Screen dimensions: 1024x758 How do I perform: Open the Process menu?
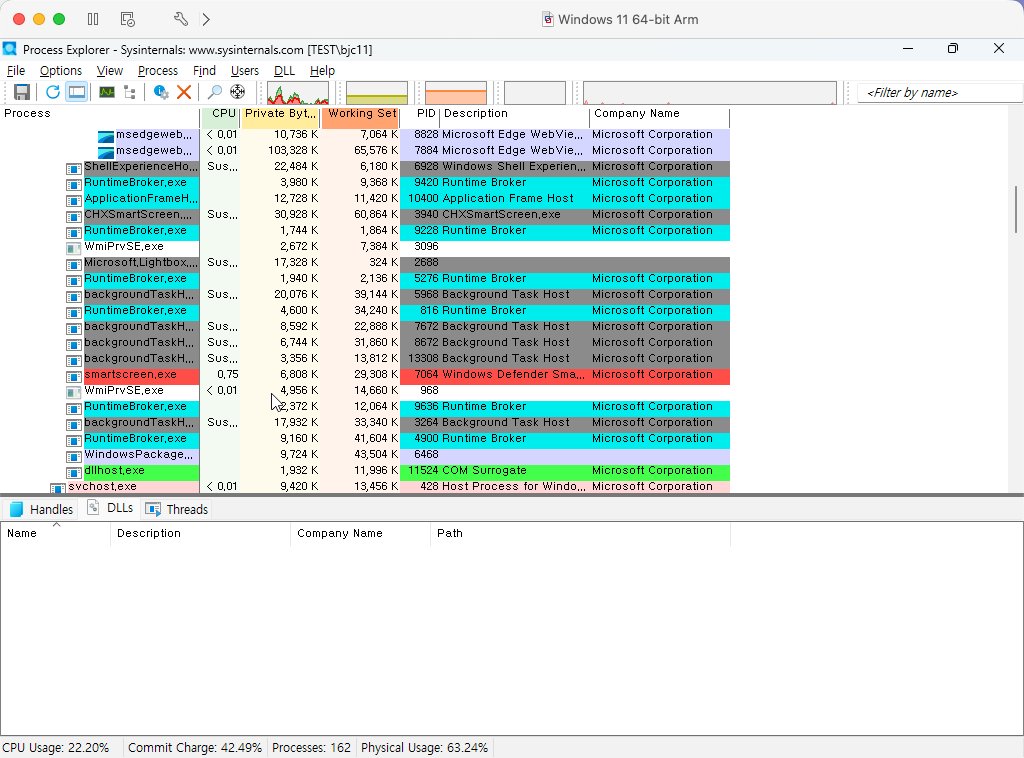(x=158, y=71)
